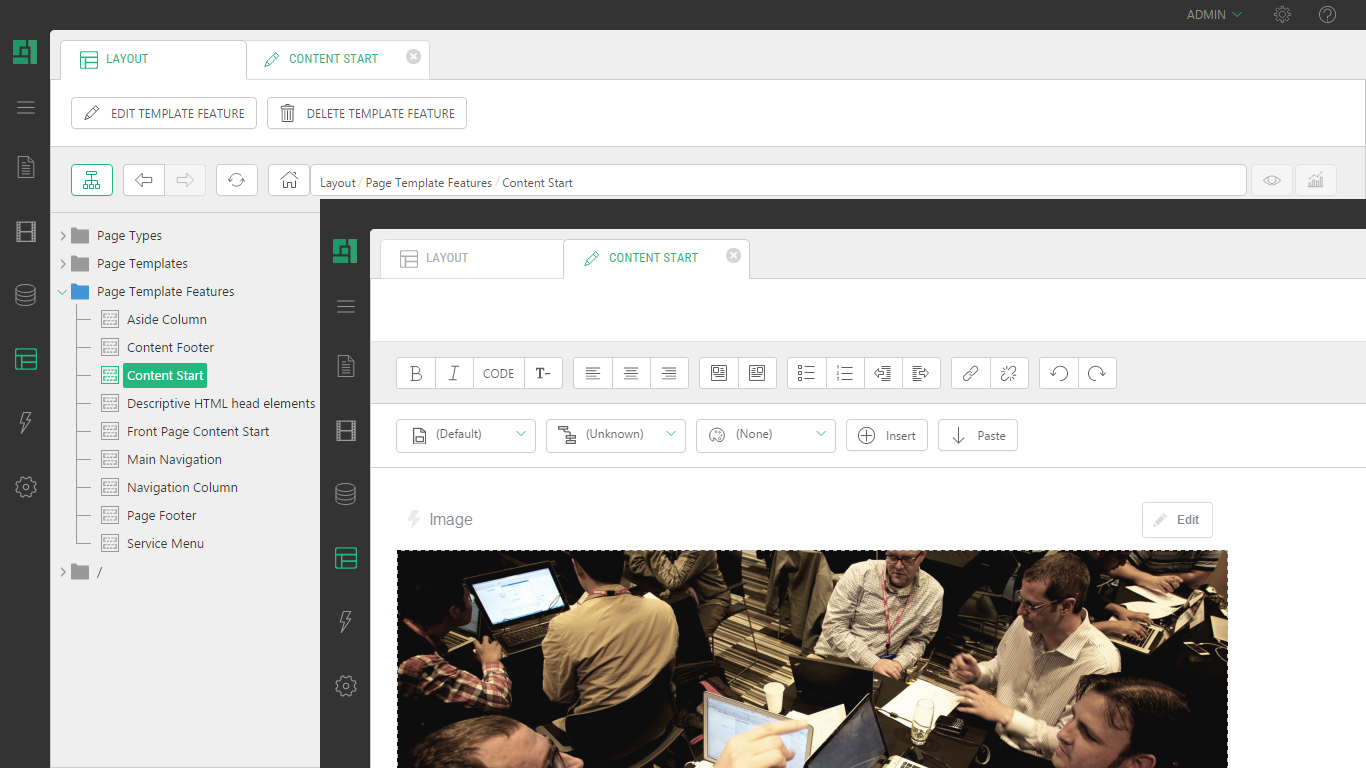Open Media perspective in inner window sidebar
Image resolution: width=1366 pixels, height=768 pixels.
346,431
